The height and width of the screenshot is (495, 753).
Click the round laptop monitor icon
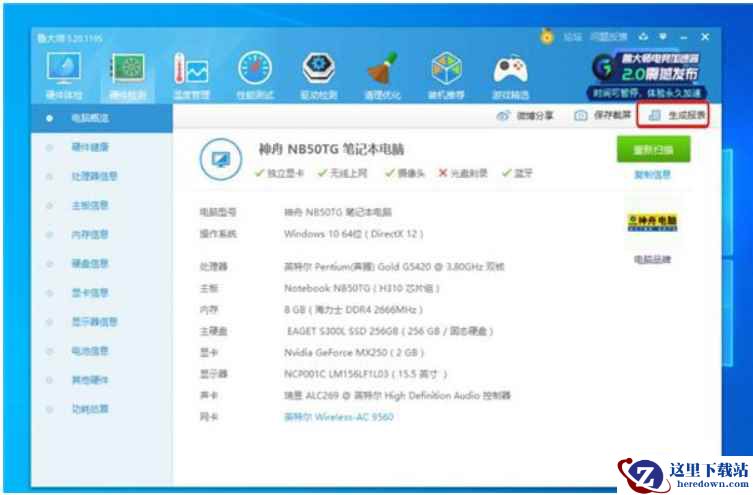(221, 159)
